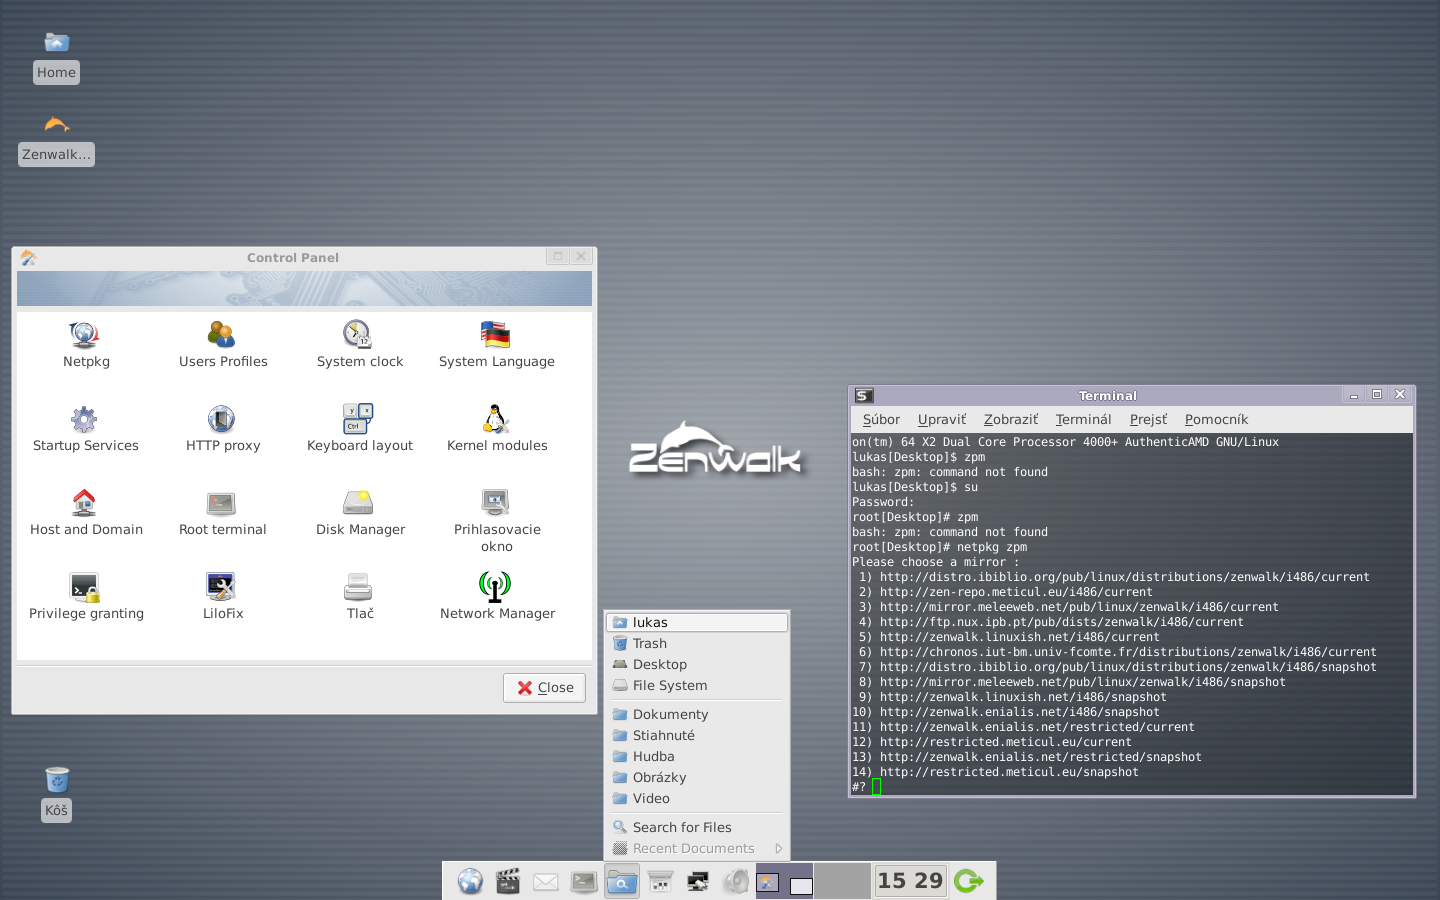Image resolution: width=1440 pixels, height=900 pixels.
Task: Expand the Recent Documents submenu
Action: (696, 848)
